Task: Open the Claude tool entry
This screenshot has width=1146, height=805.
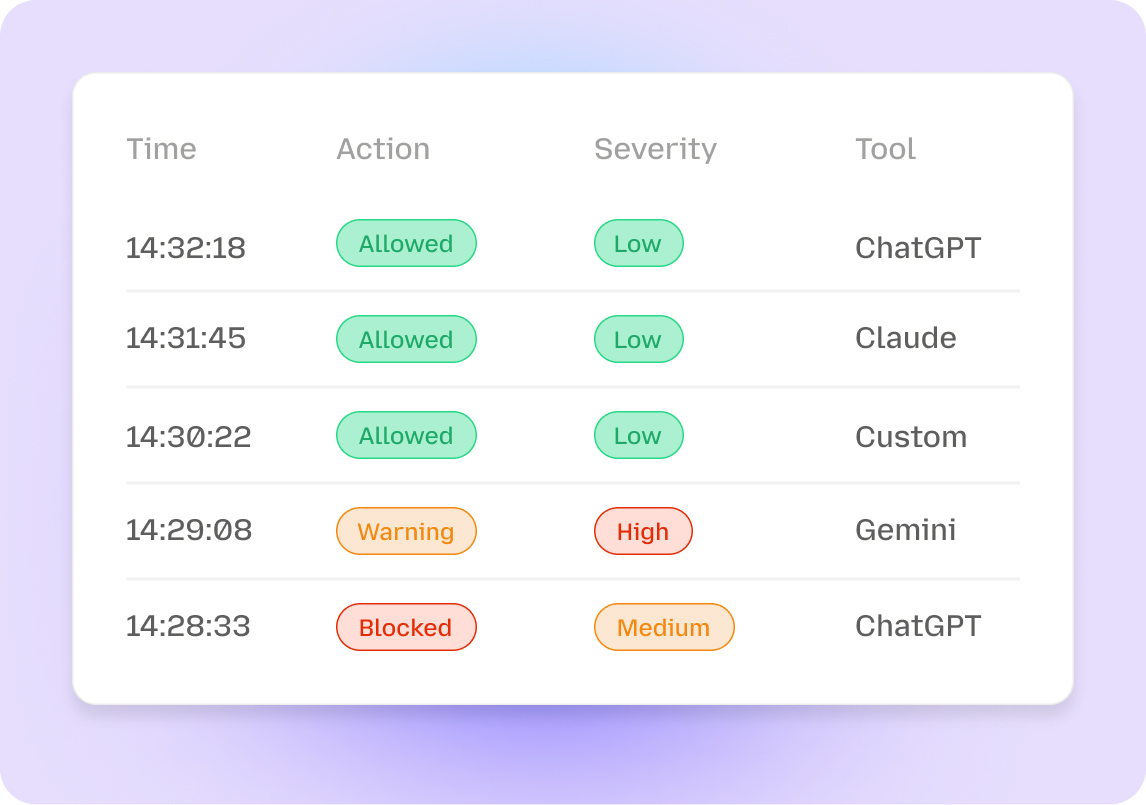Action: tap(905, 338)
